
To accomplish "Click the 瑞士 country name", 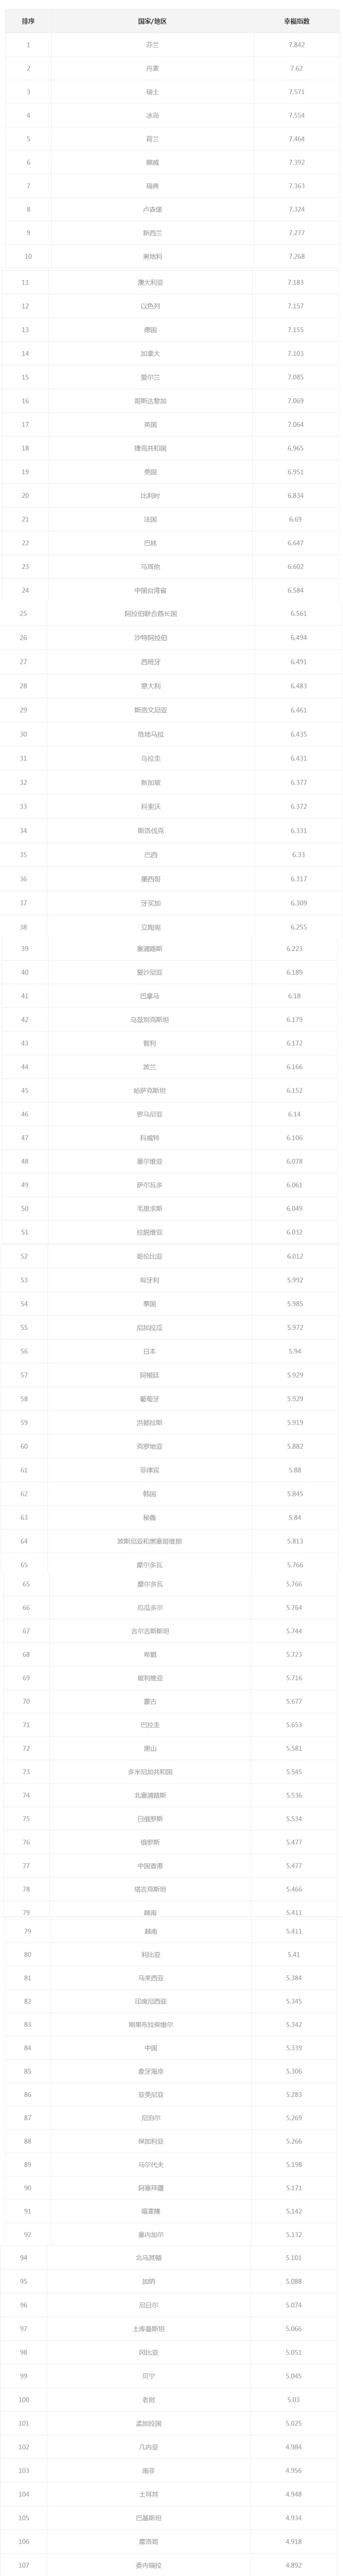I will click(152, 92).
